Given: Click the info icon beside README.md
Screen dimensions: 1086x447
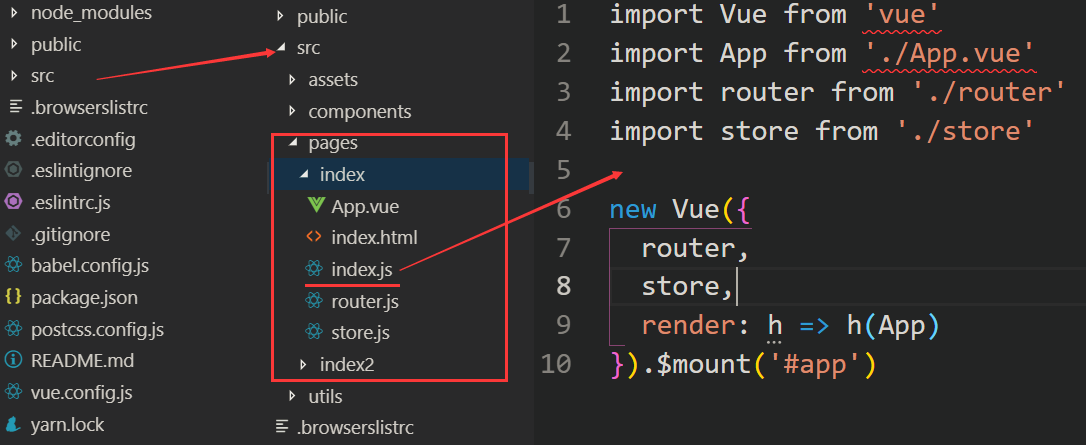Looking at the screenshot, I should pyautogui.click(x=14, y=360).
